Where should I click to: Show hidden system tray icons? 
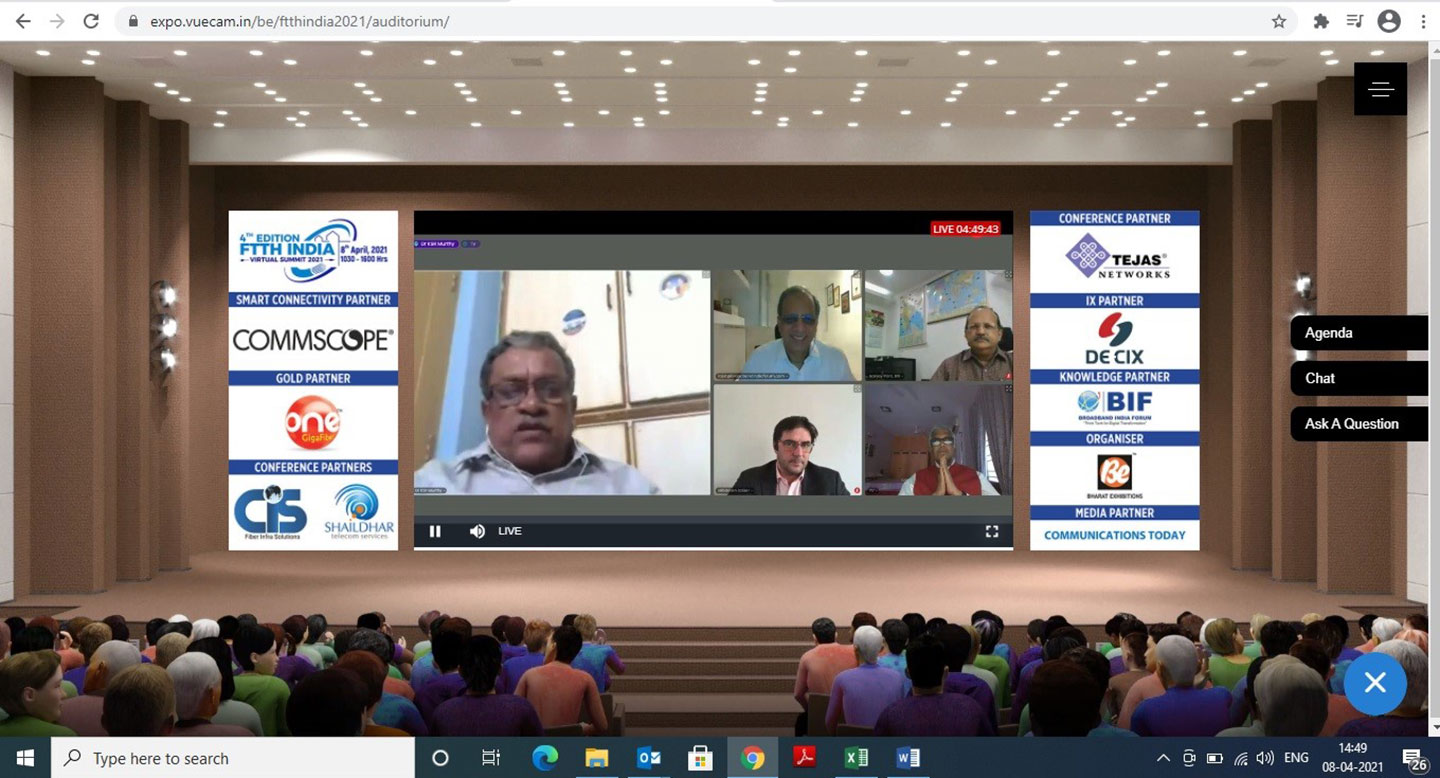coord(1162,758)
